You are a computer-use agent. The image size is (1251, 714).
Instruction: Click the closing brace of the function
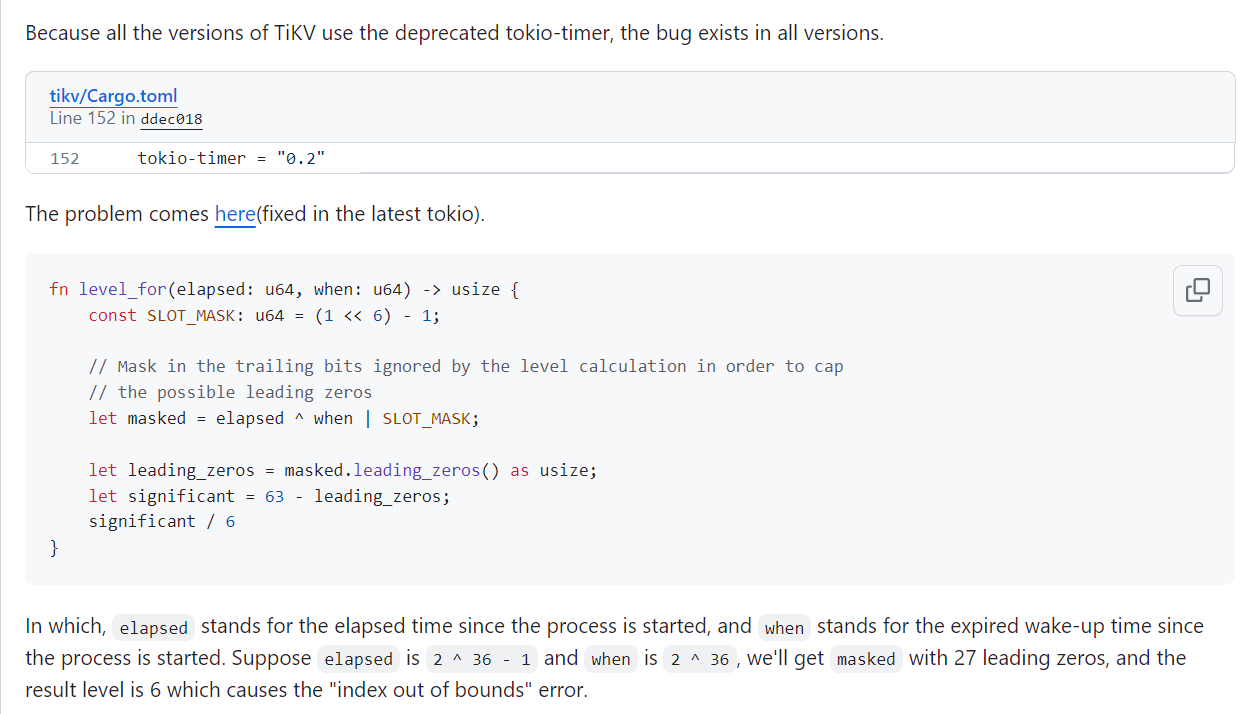(x=54, y=547)
